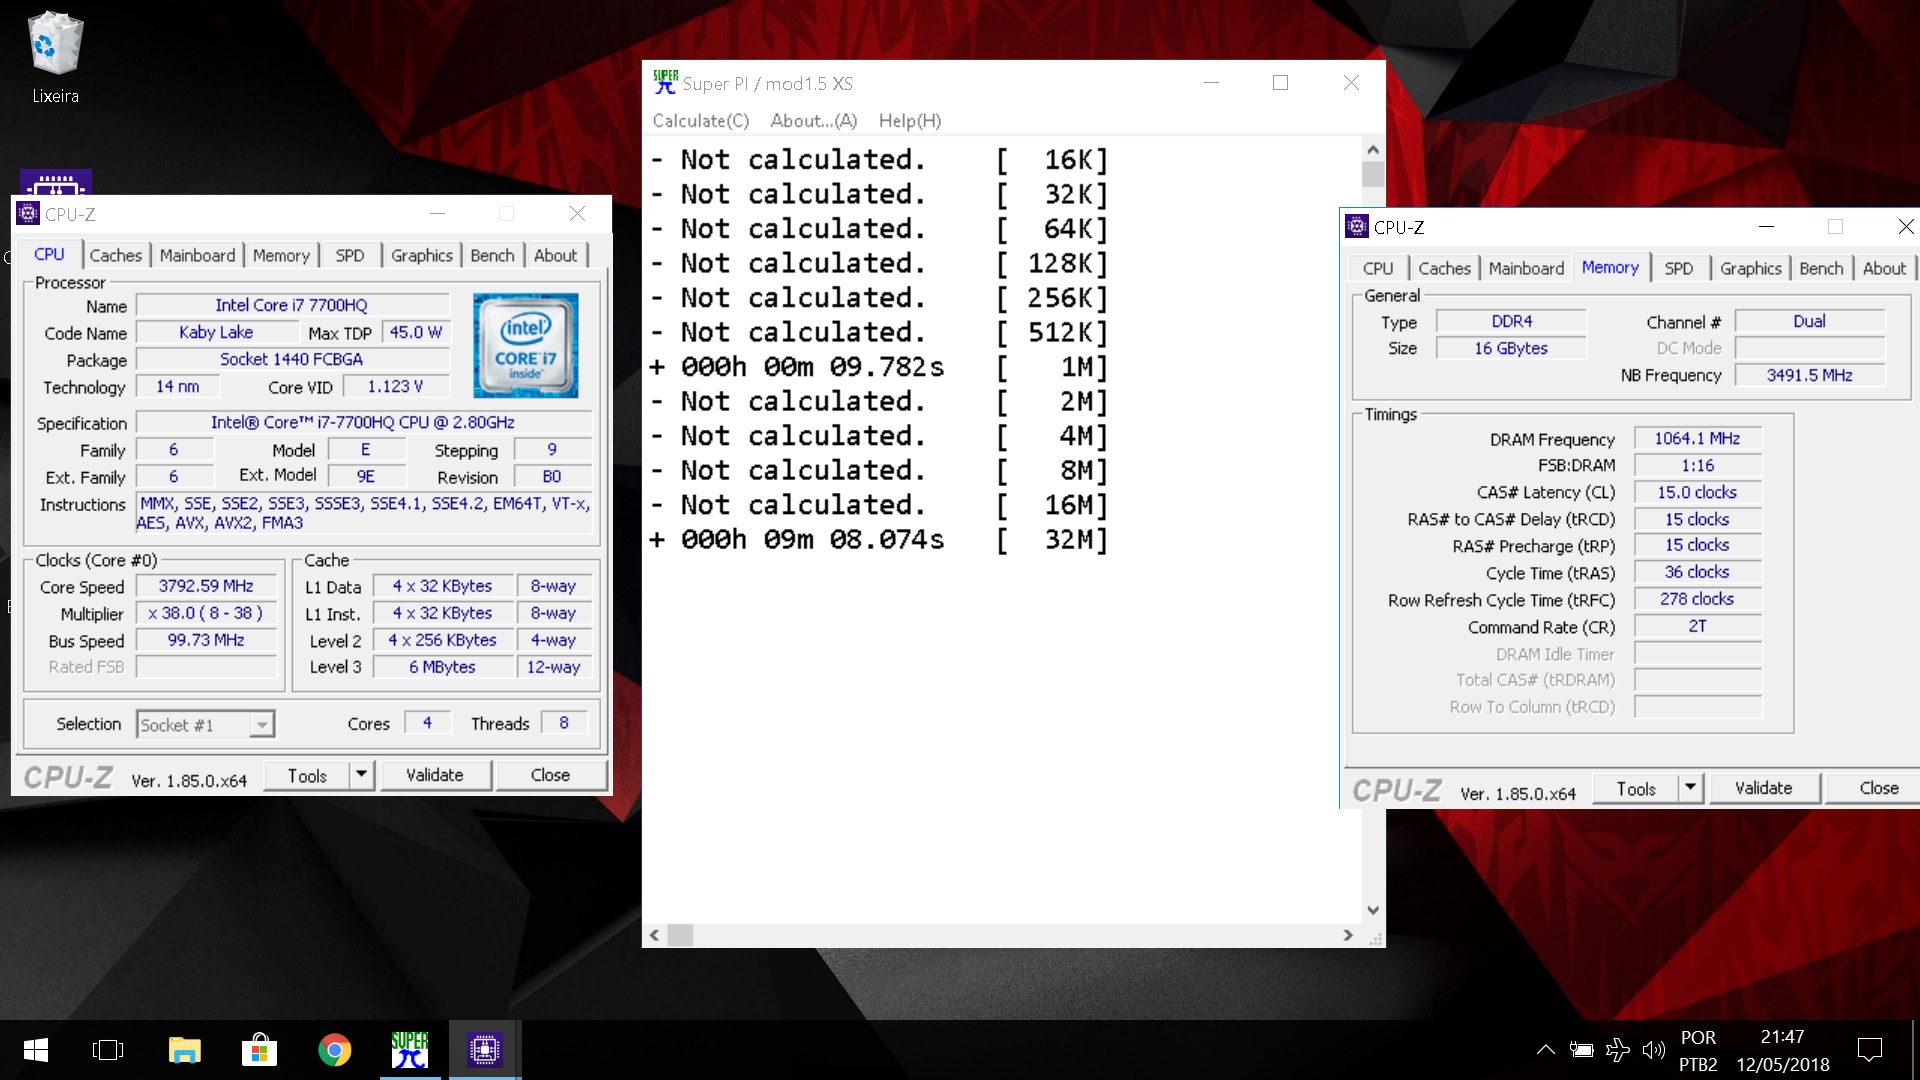Image resolution: width=1920 pixels, height=1080 pixels.
Task: Switch to About tab in left CPU-Z
Action: [x=556, y=255]
